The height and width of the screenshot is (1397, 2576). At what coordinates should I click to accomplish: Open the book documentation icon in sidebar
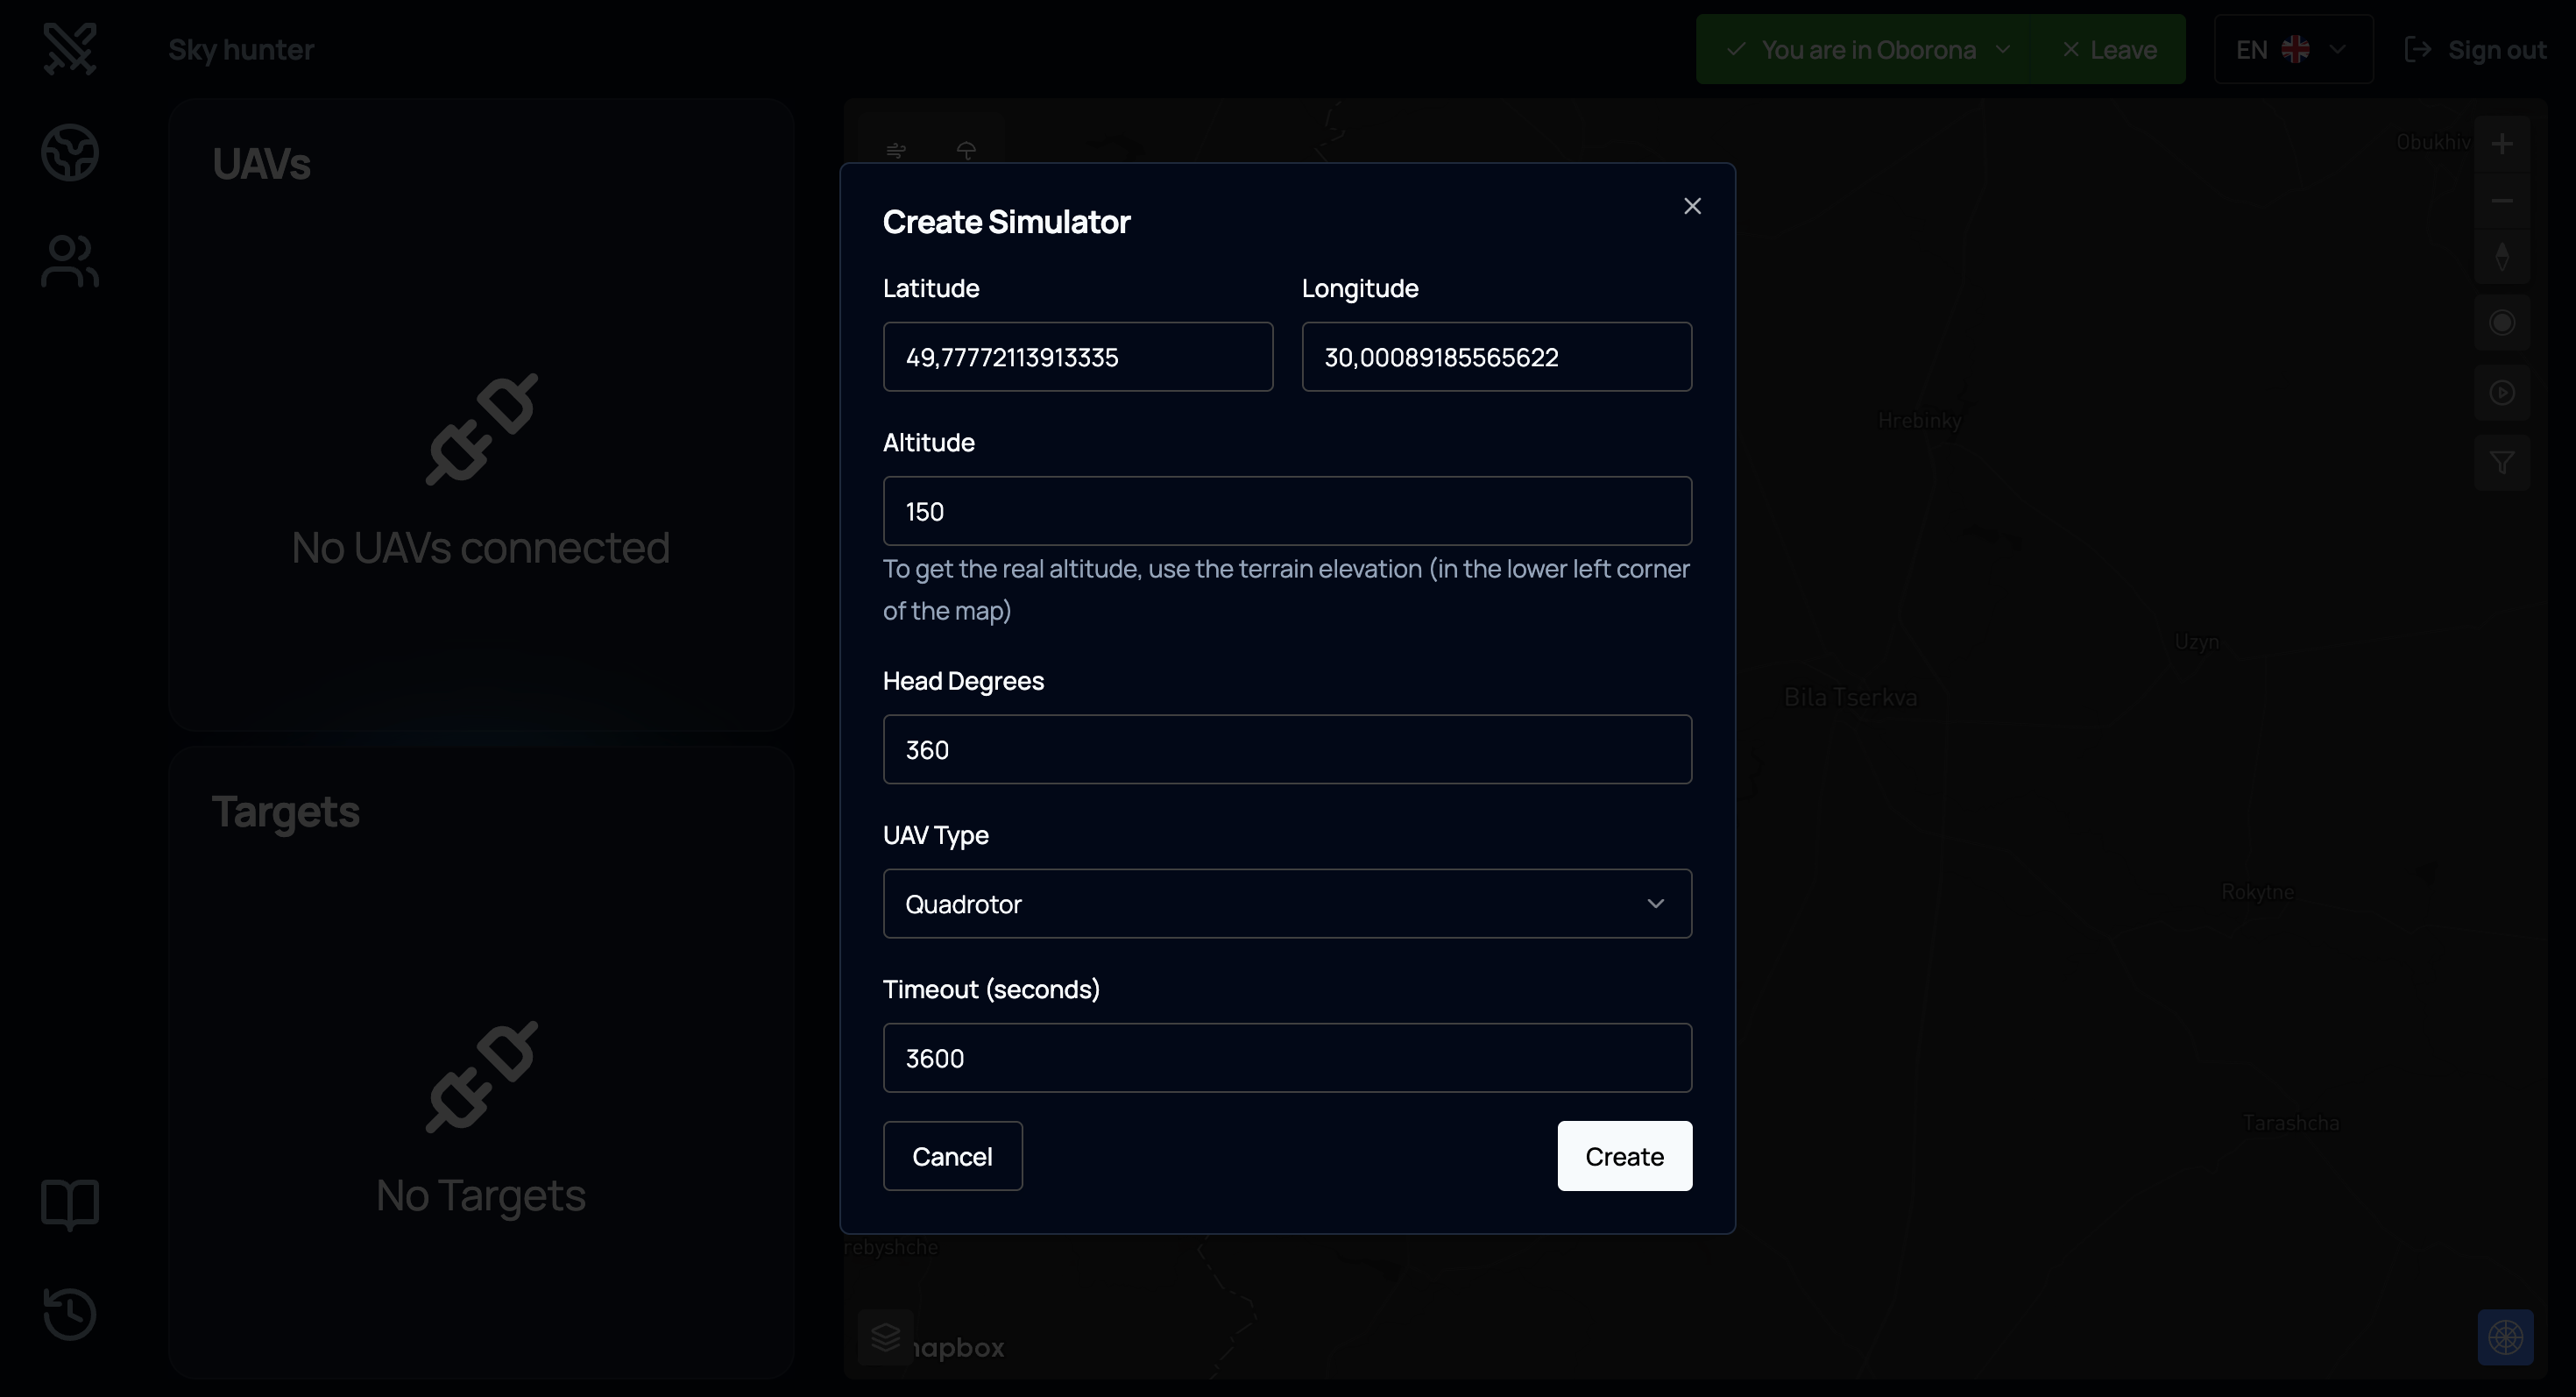pos(70,1203)
